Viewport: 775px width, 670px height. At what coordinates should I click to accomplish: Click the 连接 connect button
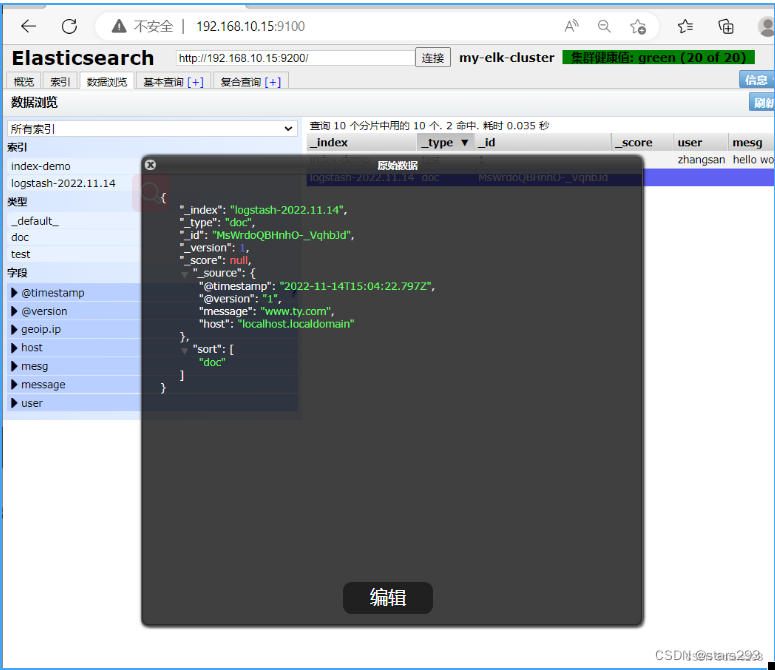[x=433, y=58]
